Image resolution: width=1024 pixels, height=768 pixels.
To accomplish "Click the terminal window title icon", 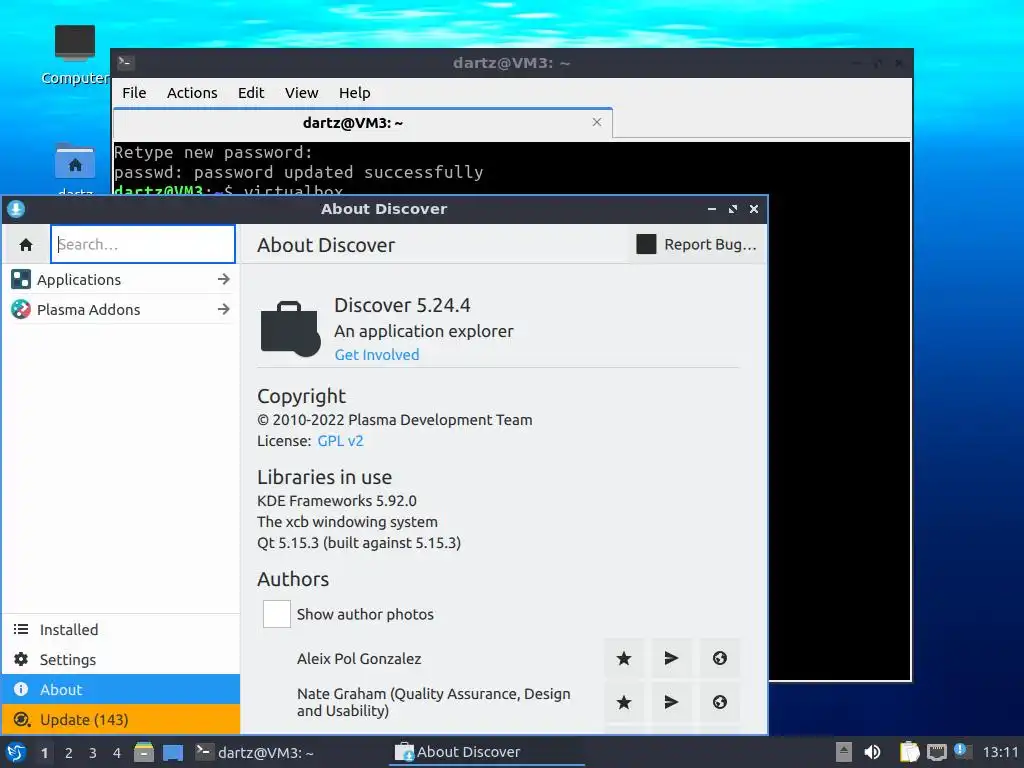I will 125,63.
